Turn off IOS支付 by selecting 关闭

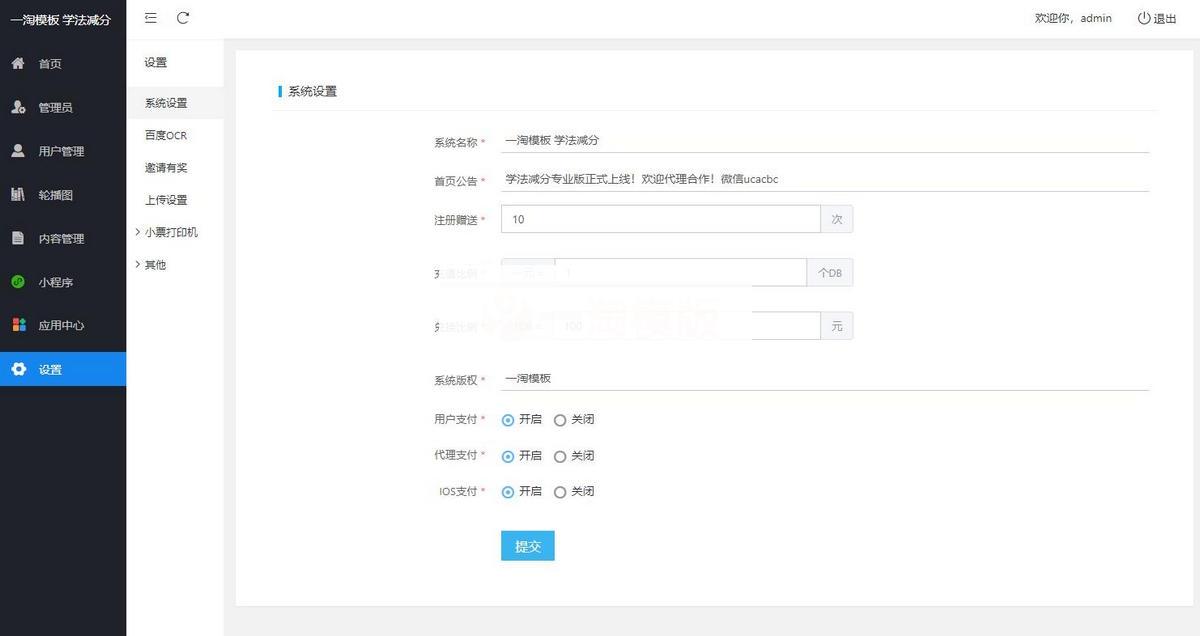[x=560, y=491]
